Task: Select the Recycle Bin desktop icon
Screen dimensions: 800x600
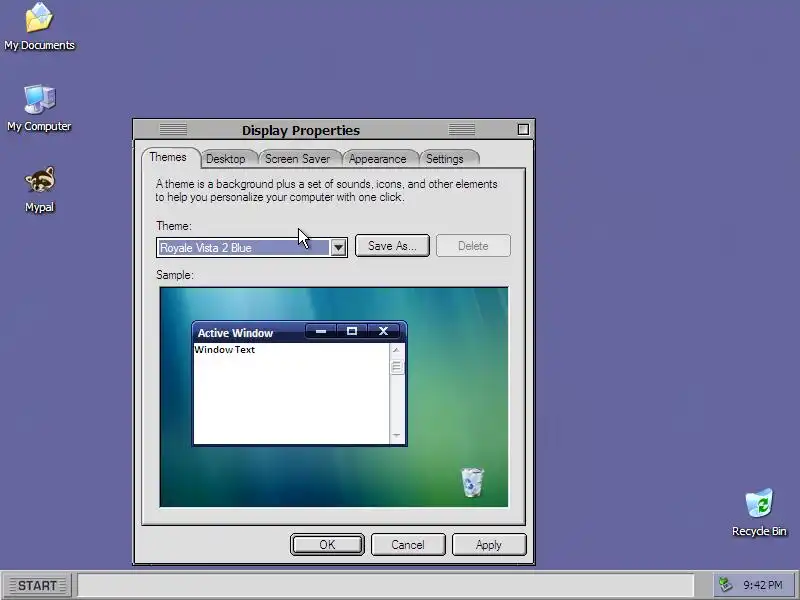Action: (x=759, y=512)
